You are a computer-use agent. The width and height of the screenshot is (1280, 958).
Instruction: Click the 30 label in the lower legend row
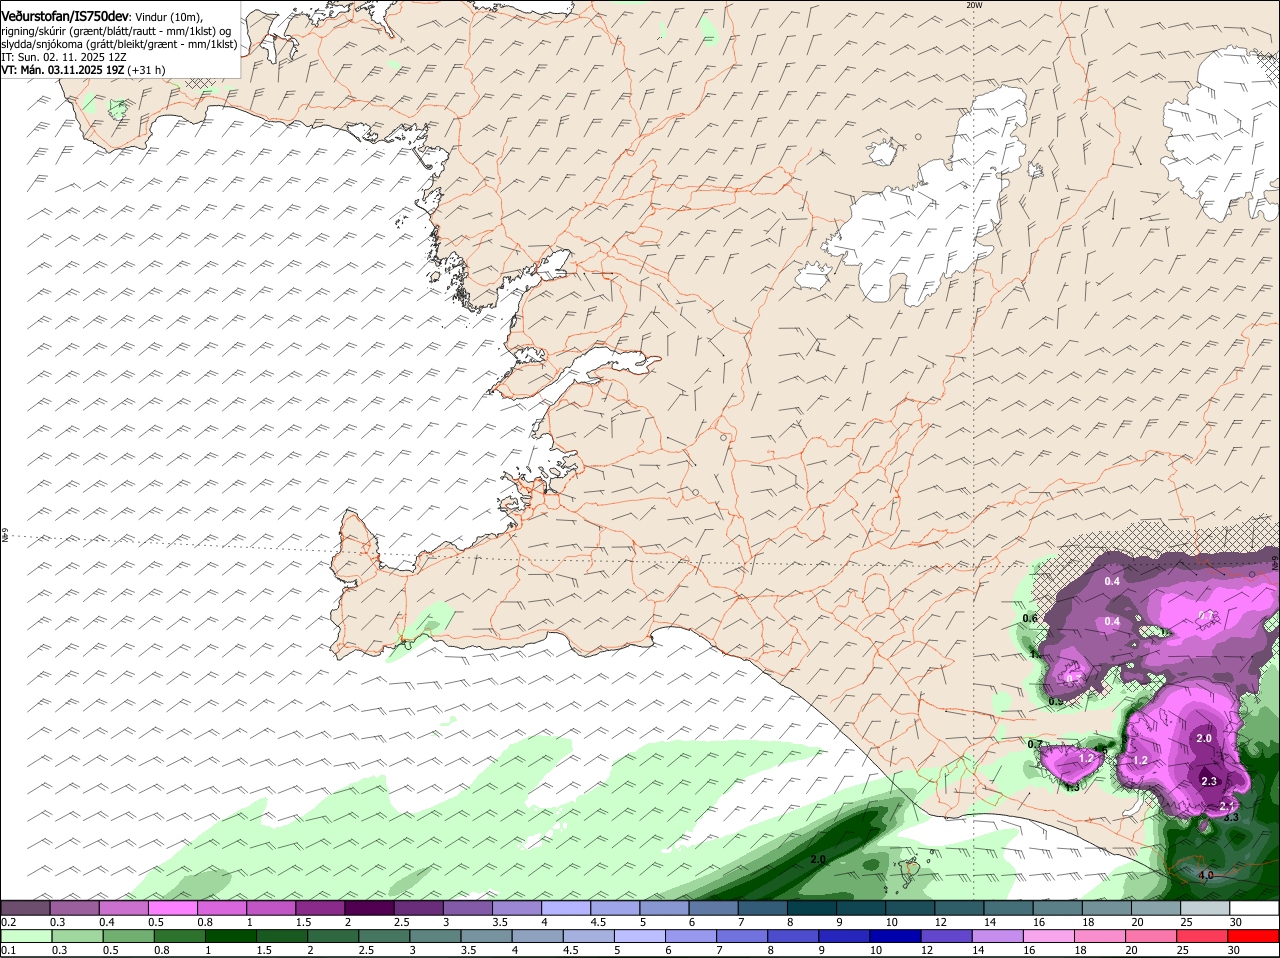(1233, 950)
